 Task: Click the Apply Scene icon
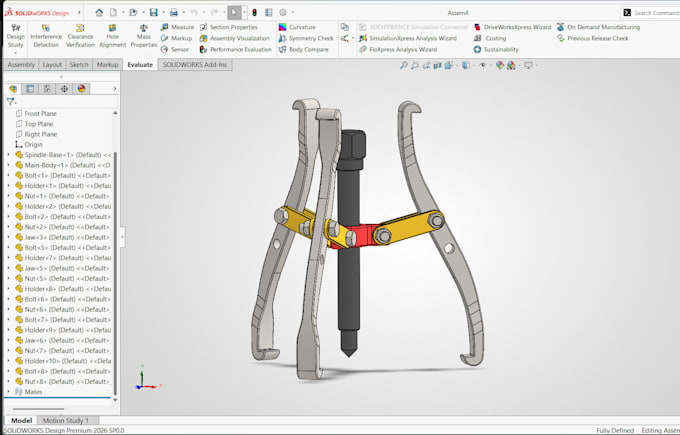[511, 65]
